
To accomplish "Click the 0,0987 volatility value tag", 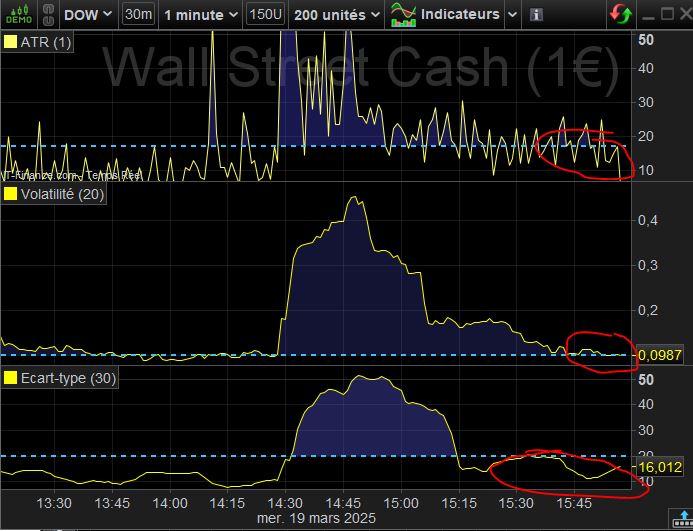I will [660, 355].
